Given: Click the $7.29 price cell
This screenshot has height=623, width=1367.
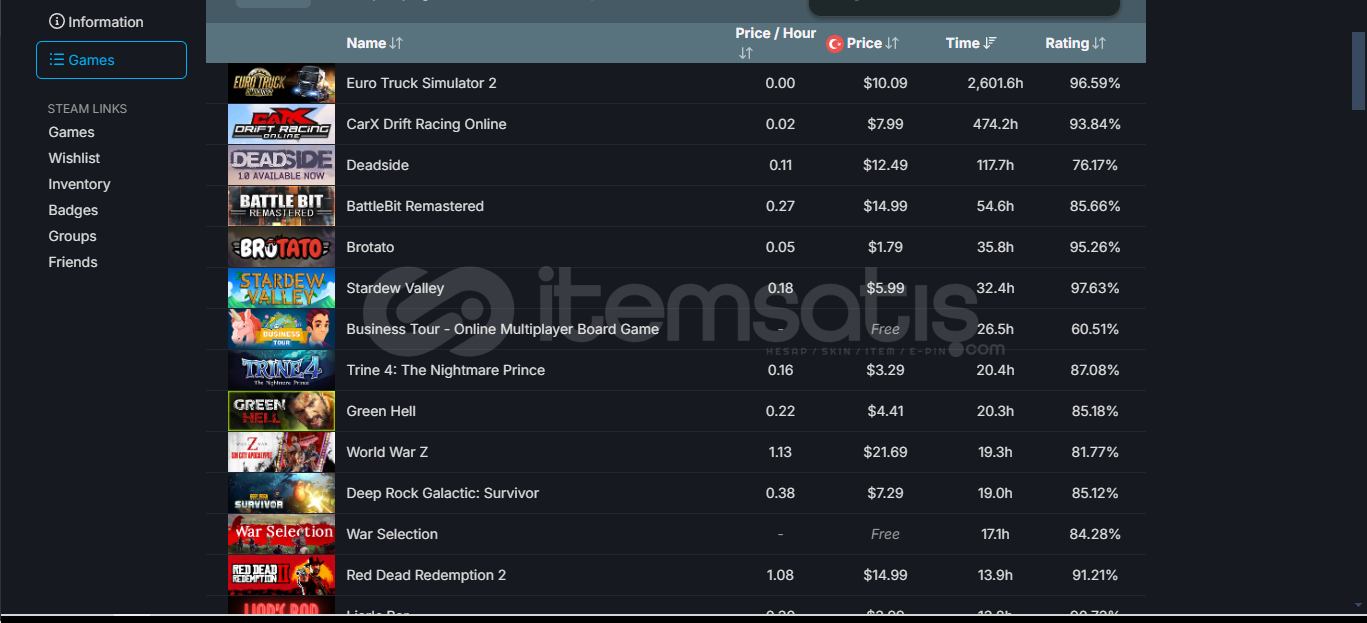Looking at the screenshot, I should pos(885,493).
